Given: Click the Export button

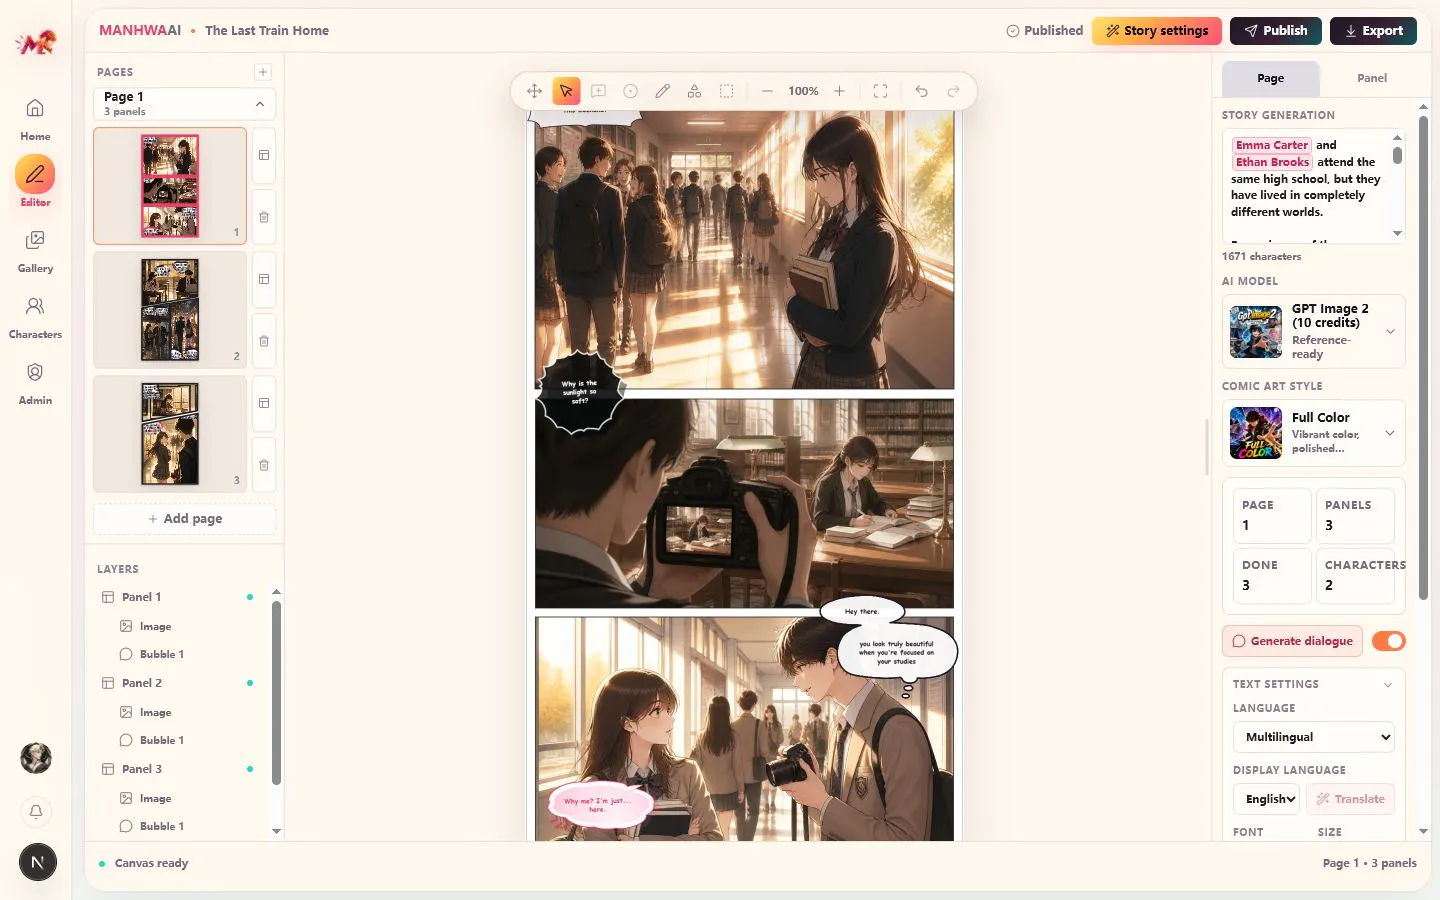Looking at the screenshot, I should 1373,31.
